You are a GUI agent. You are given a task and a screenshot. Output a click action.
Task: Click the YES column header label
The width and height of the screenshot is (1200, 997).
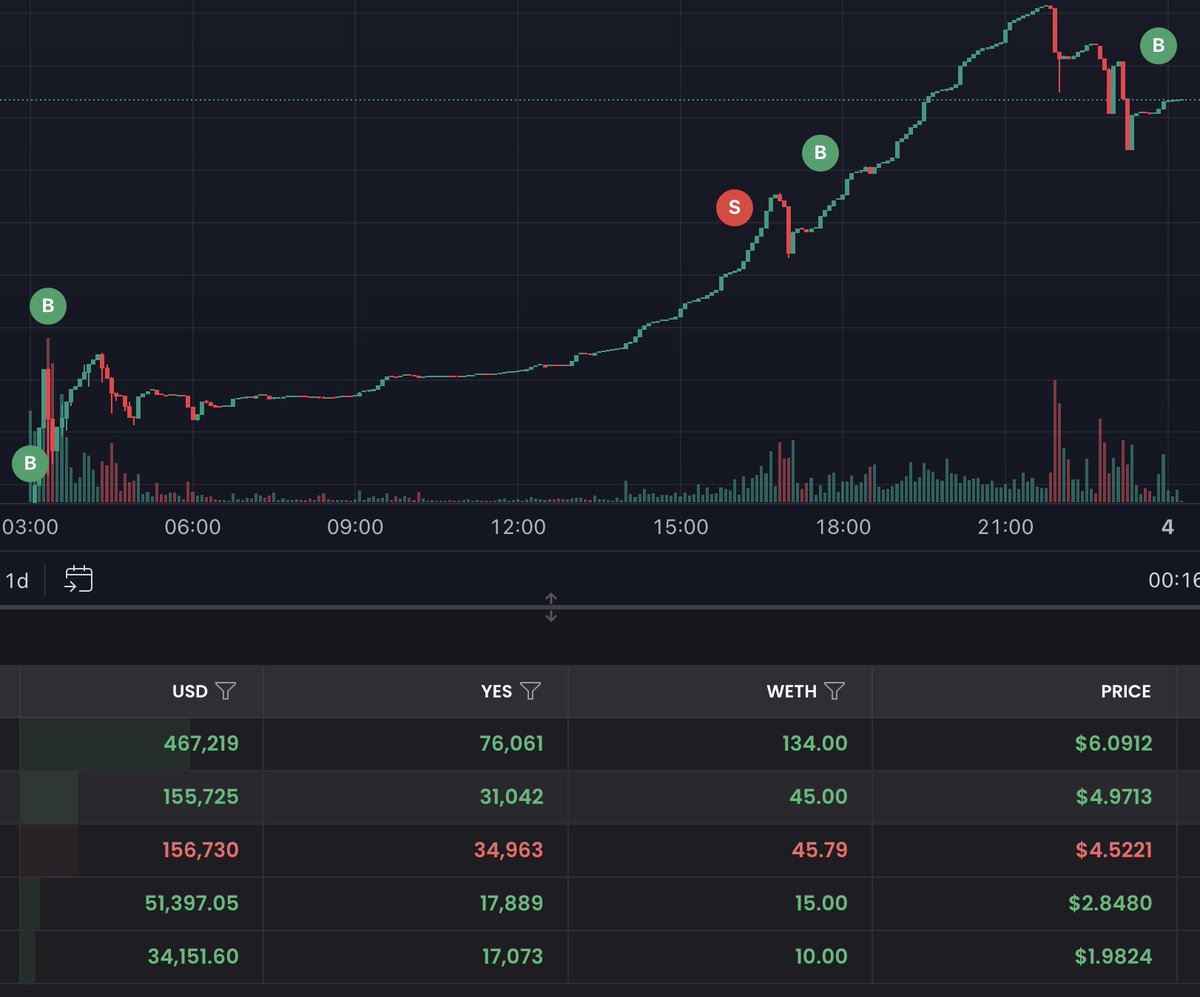click(x=496, y=691)
